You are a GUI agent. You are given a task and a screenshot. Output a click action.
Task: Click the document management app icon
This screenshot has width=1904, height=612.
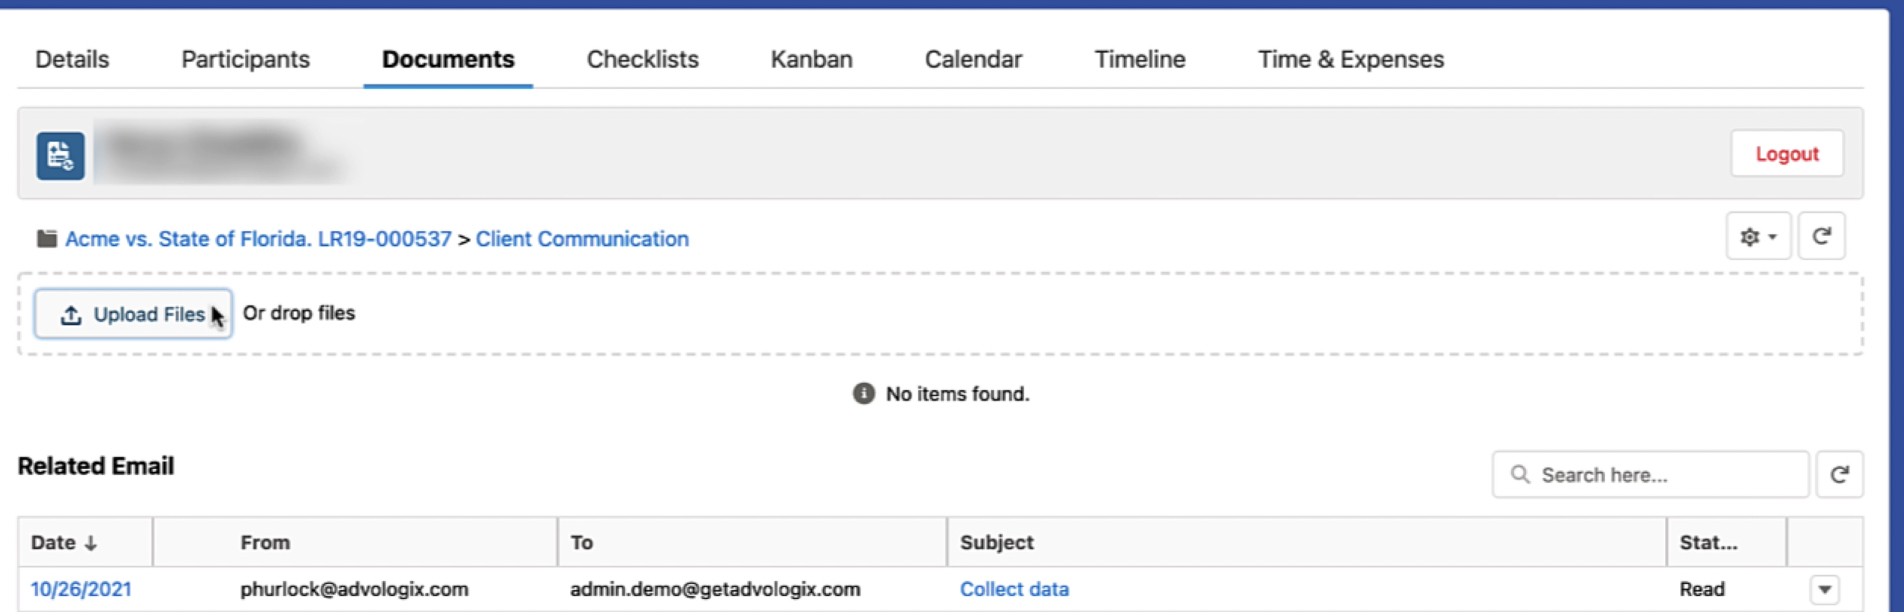pyautogui.click(x=60, y=155)
